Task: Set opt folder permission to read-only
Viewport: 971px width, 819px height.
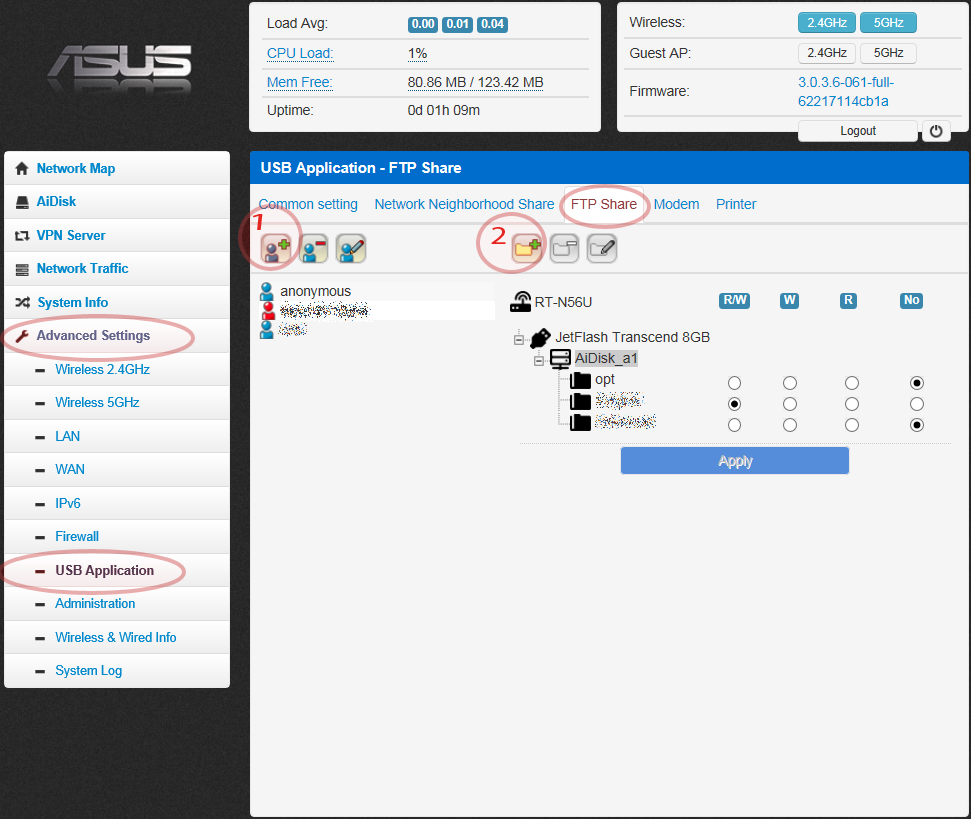Action: (851, 382)
